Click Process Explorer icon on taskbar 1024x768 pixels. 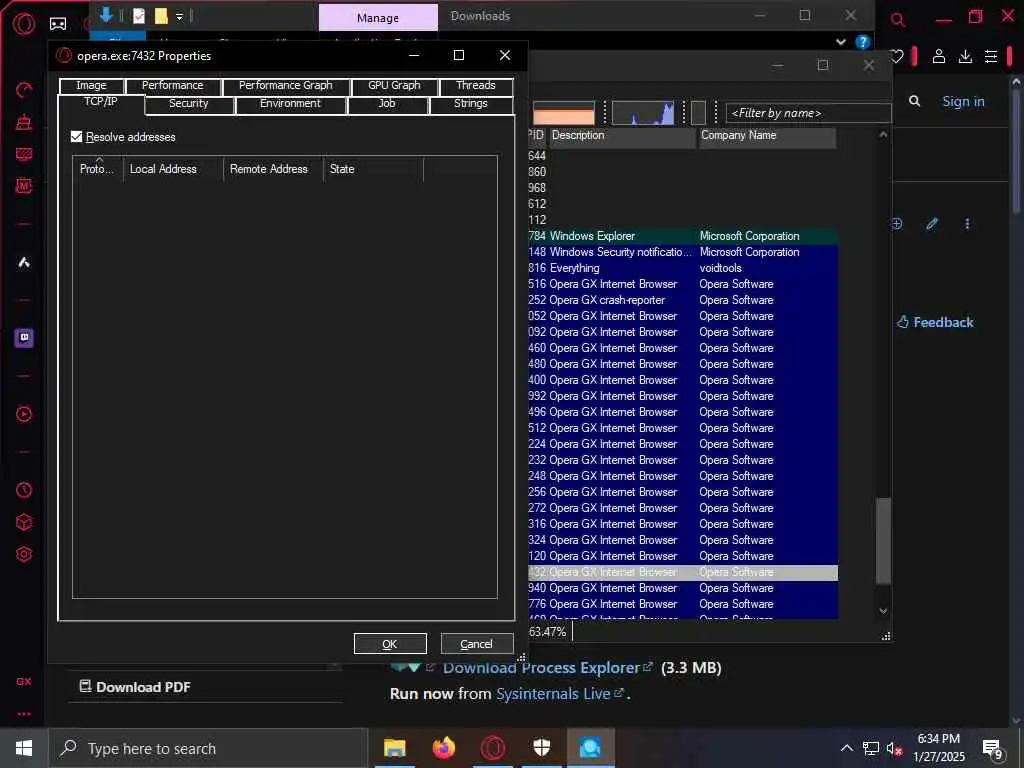click(x=590, y=748)
